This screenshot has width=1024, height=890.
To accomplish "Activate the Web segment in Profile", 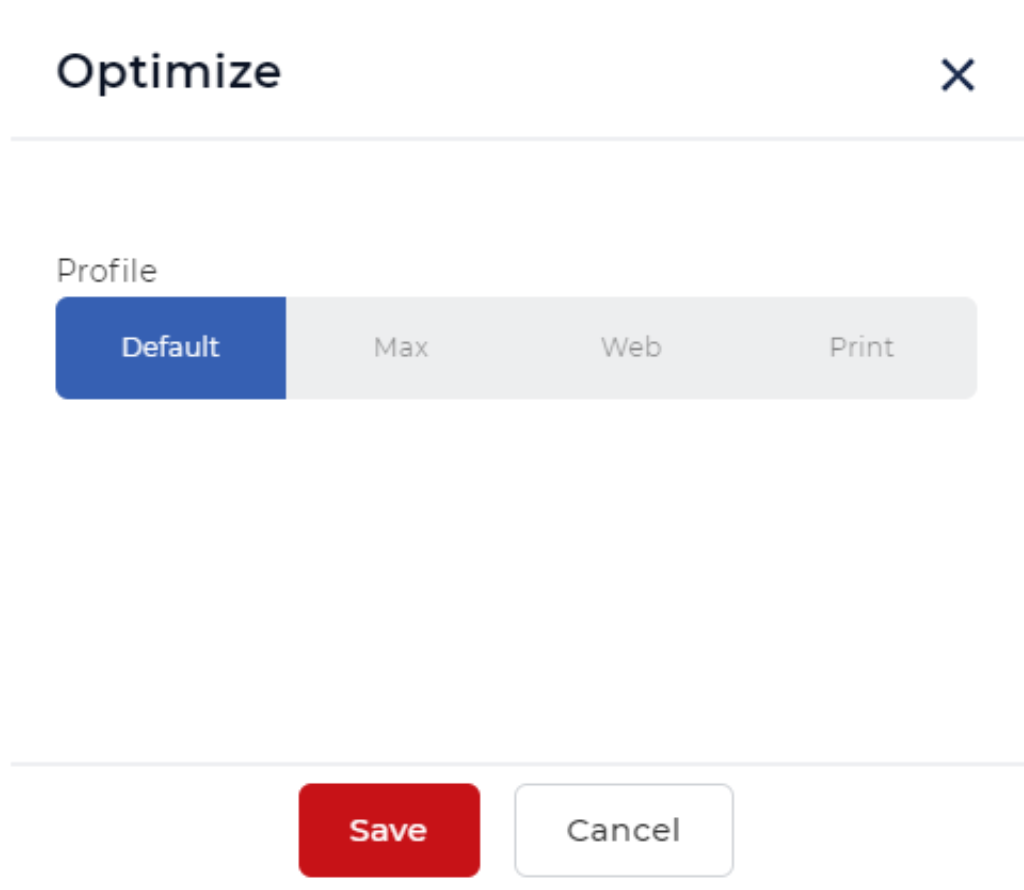I will [x=631, y=348].
